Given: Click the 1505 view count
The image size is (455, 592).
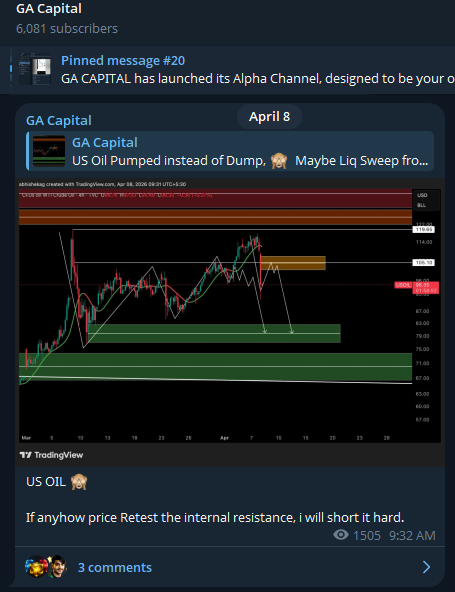Looking at the screenshot, I should (x=367, y=535).
